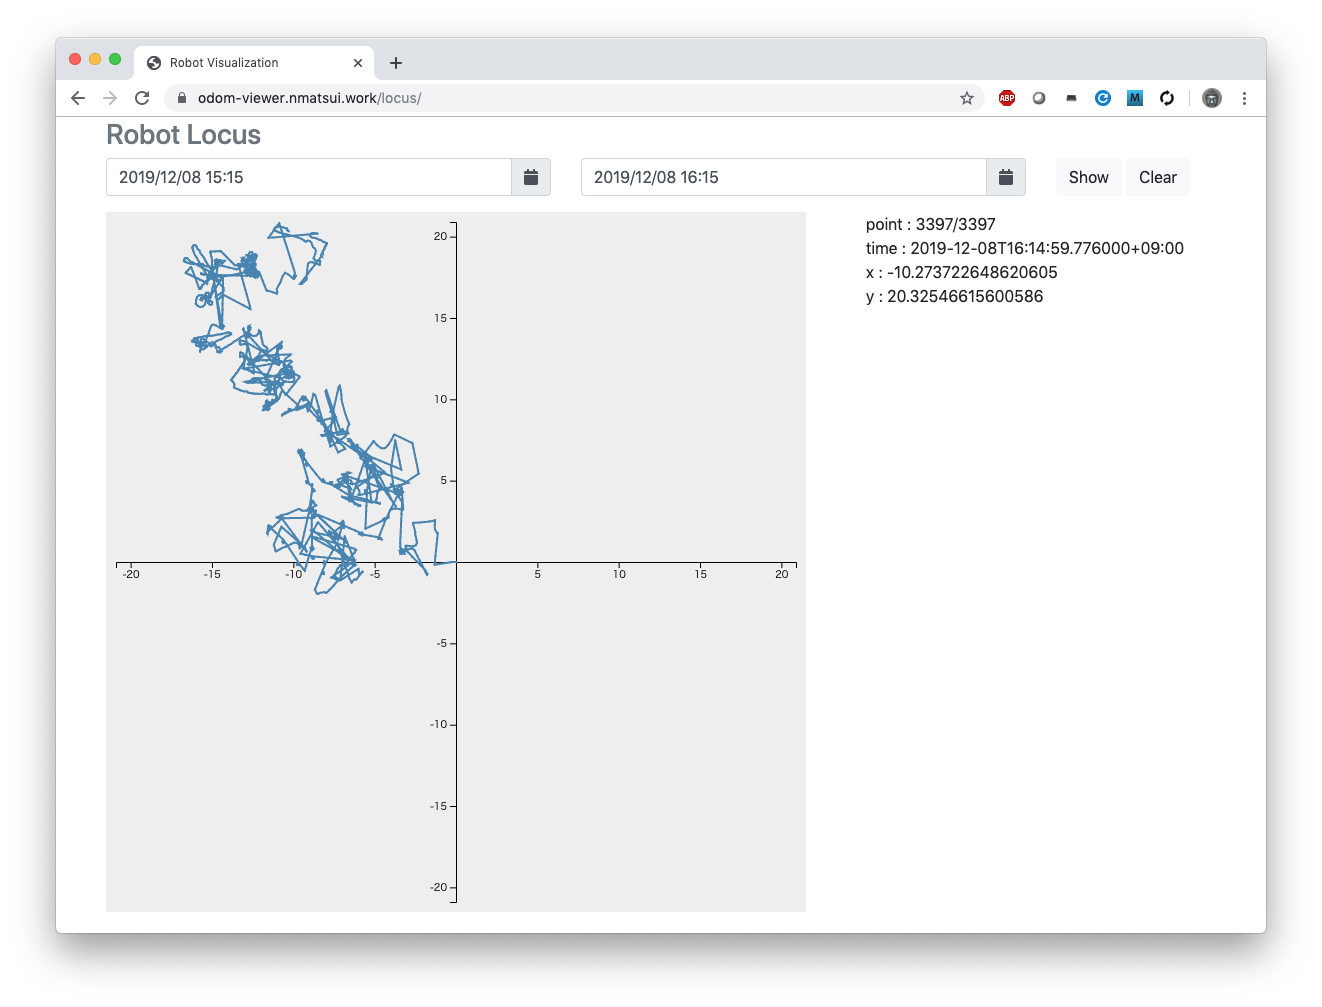Focus the end date field 2019/12/08 16:15
This screenshot has height=1007, width=1322.
(x=784, y=177)
